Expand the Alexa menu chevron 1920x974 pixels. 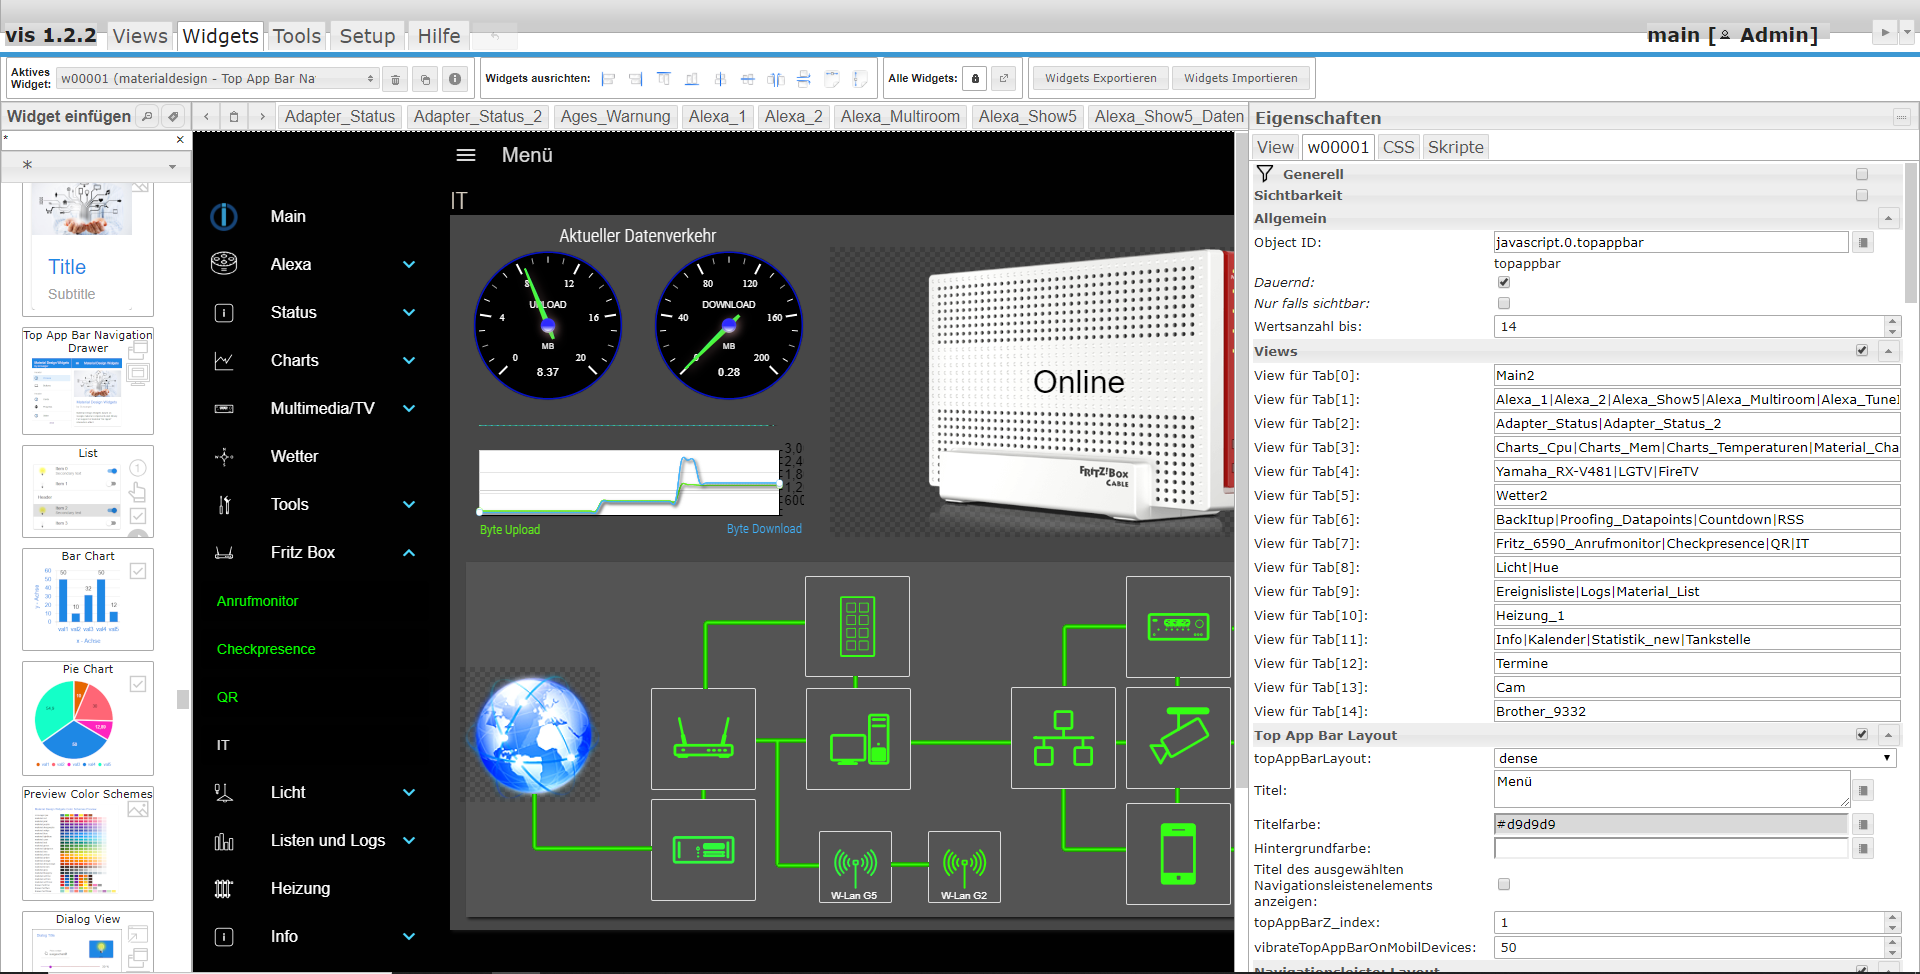(409, 264)
